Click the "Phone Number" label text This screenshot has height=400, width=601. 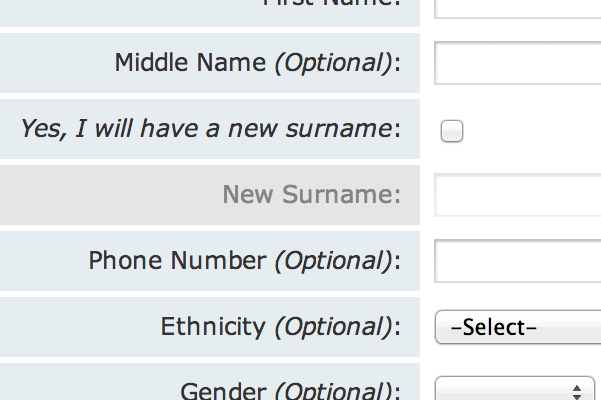[177, 261]
